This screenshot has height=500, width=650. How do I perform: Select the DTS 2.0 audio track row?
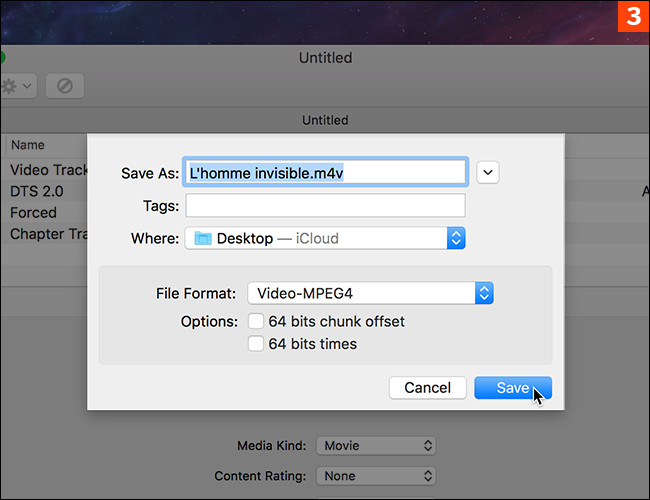click(x=40, y=191)
